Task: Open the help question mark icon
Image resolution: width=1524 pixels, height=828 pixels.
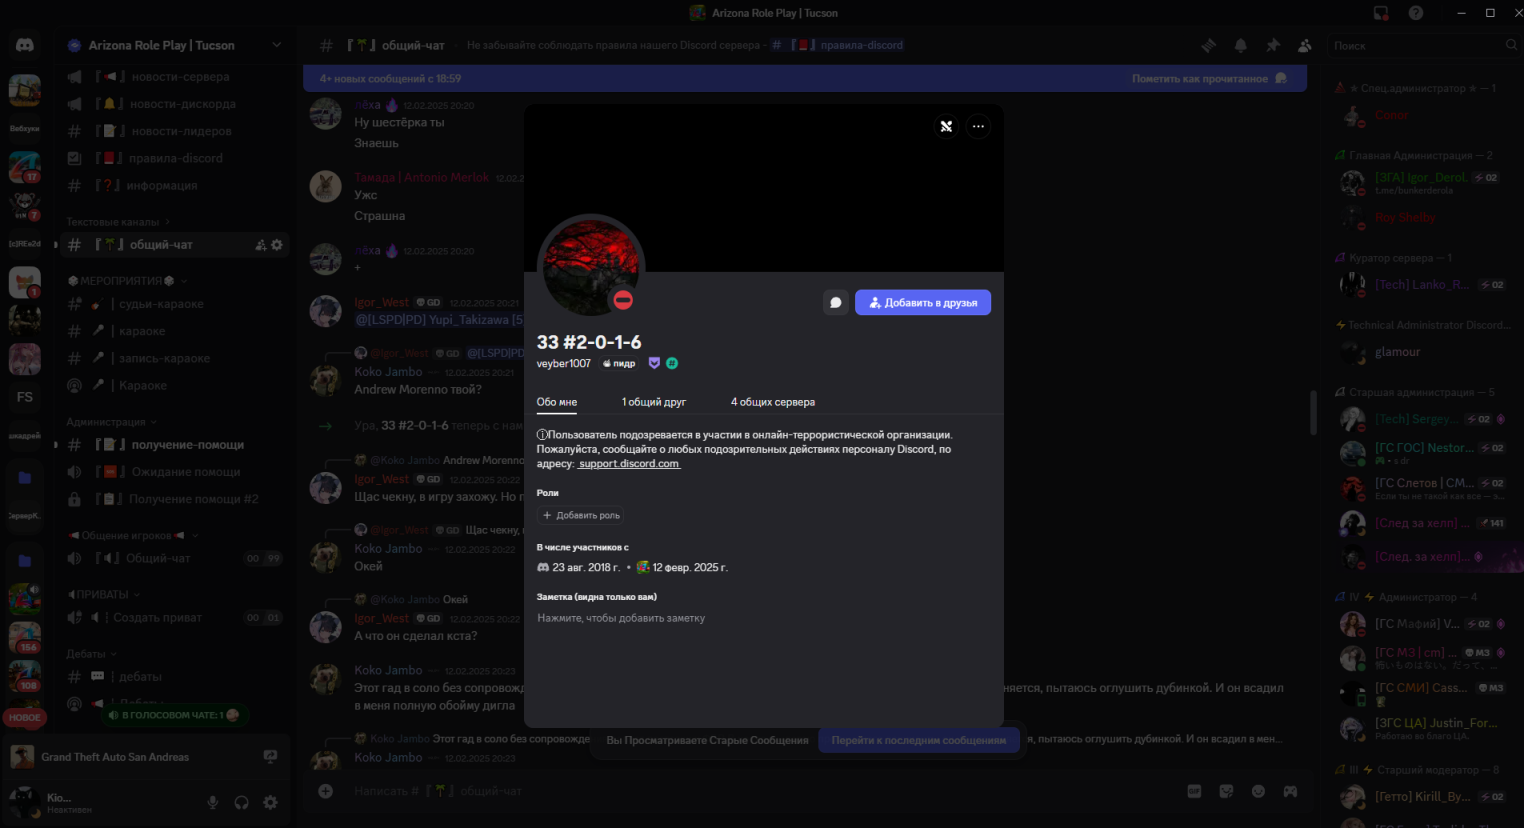Action: (x=1416, y=13)
